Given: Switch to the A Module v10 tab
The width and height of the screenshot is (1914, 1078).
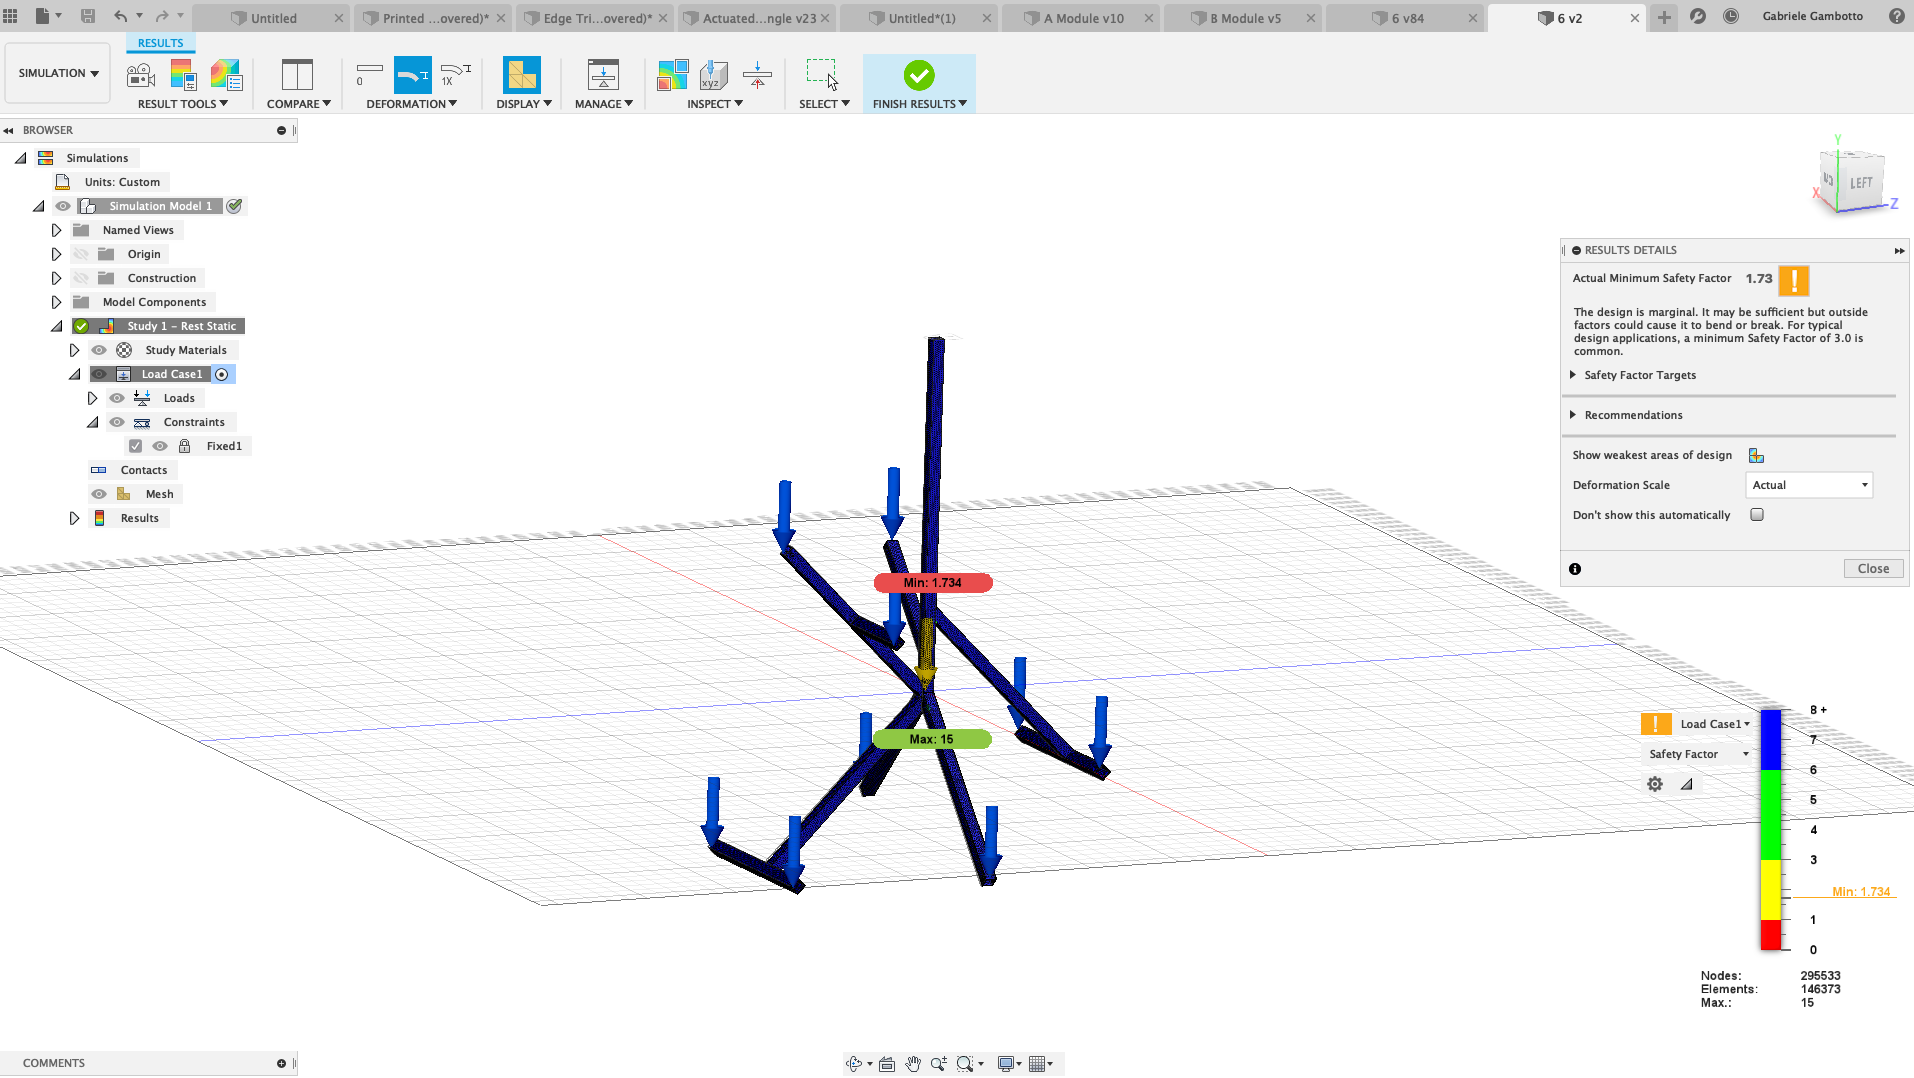Looking at the screenshot, I should 1081,17.
